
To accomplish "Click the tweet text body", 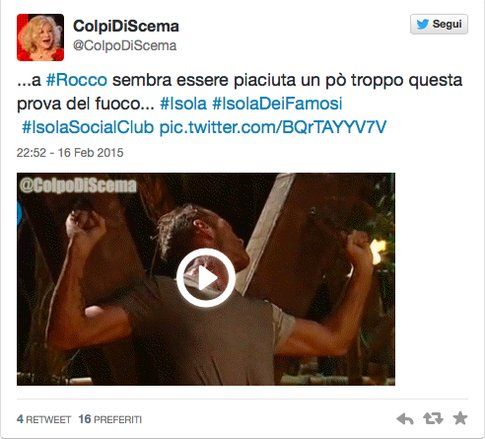I will click(239, 104).
